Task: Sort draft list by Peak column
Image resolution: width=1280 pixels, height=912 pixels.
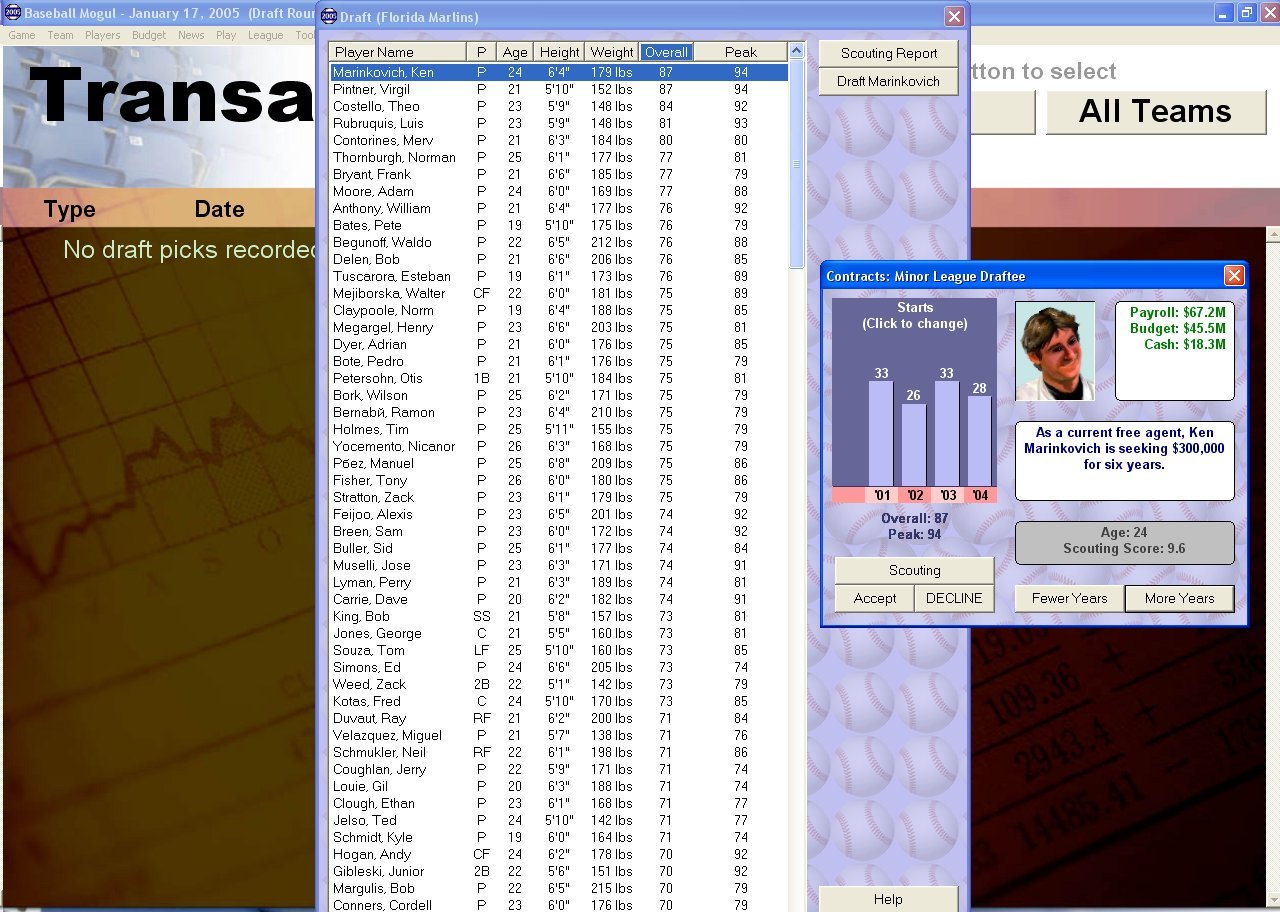Action: (x=740, y=52)
